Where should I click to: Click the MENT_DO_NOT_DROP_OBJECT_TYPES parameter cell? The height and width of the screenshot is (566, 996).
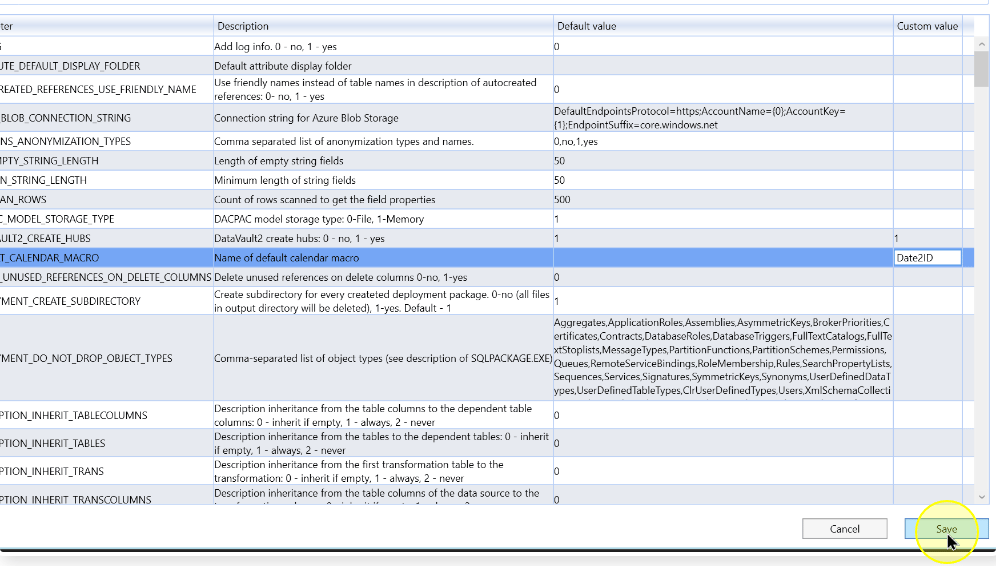pos(106,358)
